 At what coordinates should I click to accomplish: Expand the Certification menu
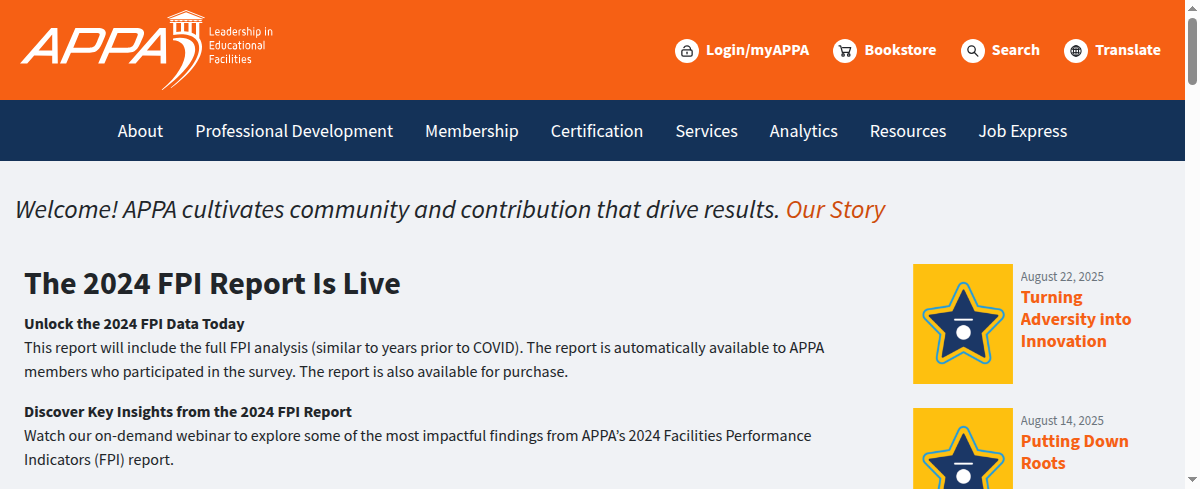[597, 131]
